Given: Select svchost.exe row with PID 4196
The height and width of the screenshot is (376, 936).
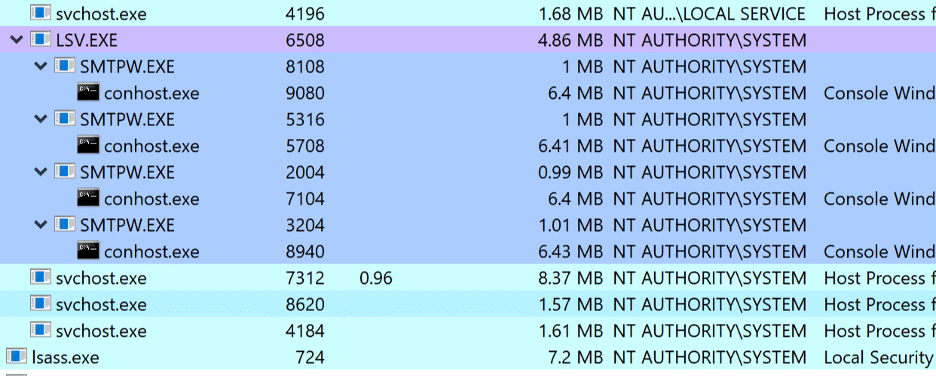Looking at the screenshot, I should 468,13.
